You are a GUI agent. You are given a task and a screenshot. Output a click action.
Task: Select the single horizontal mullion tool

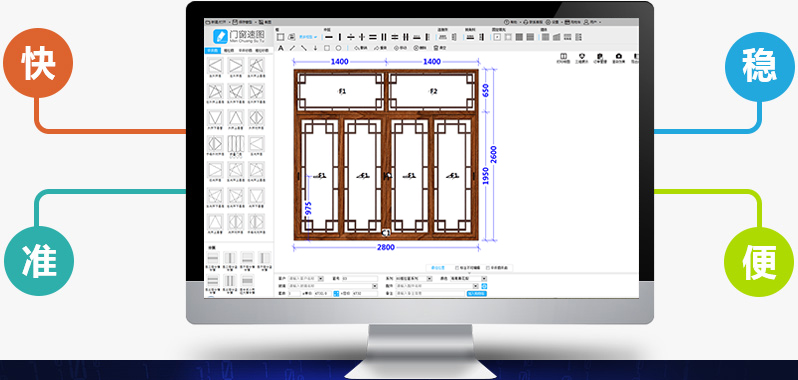(x=329, y=37)
